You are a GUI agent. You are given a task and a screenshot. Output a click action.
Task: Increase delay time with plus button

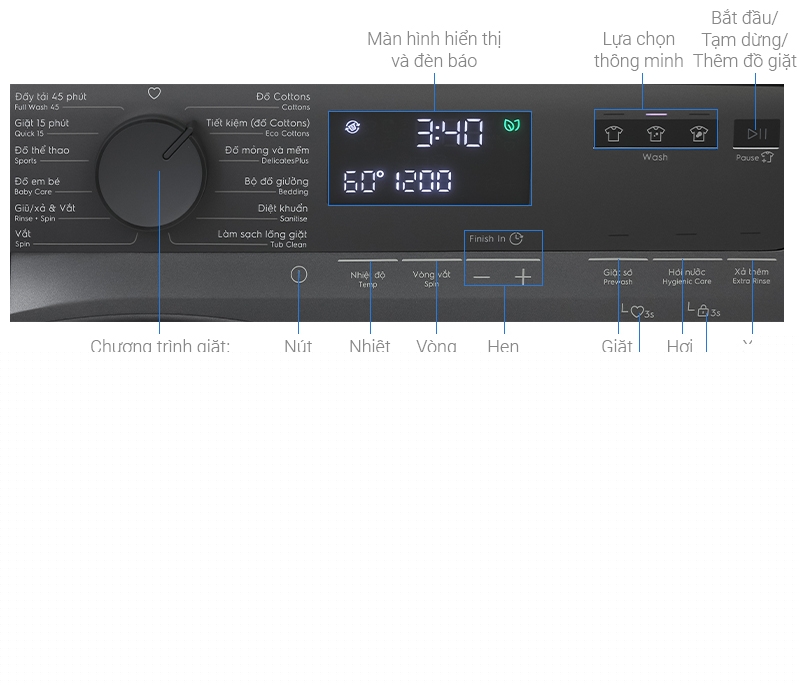[523, 277]
